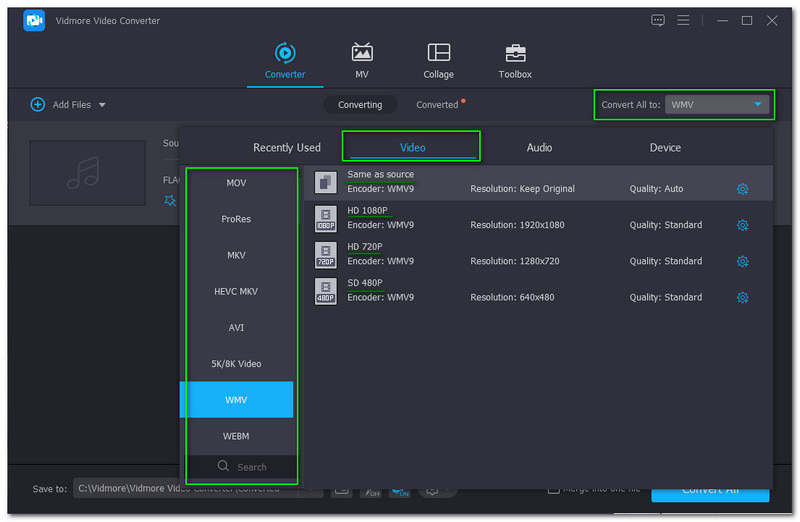The image size is (800, 522).
Task: Click the feedback chat icon in title bar
Action: pos(657,20)
